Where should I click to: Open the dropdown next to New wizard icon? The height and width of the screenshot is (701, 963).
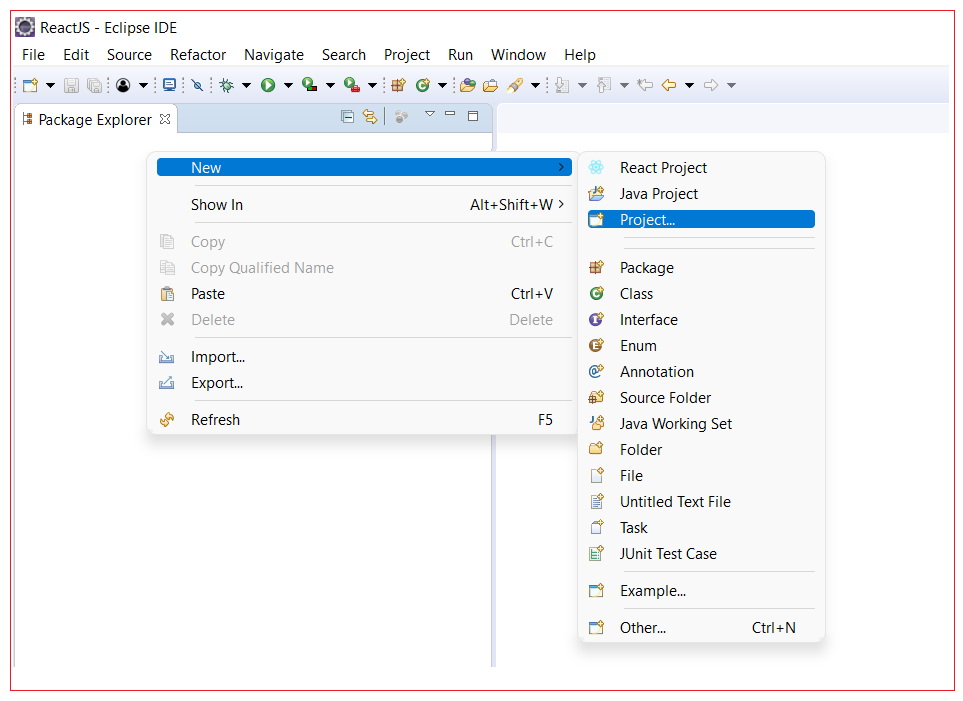click(x=50, y=85)
